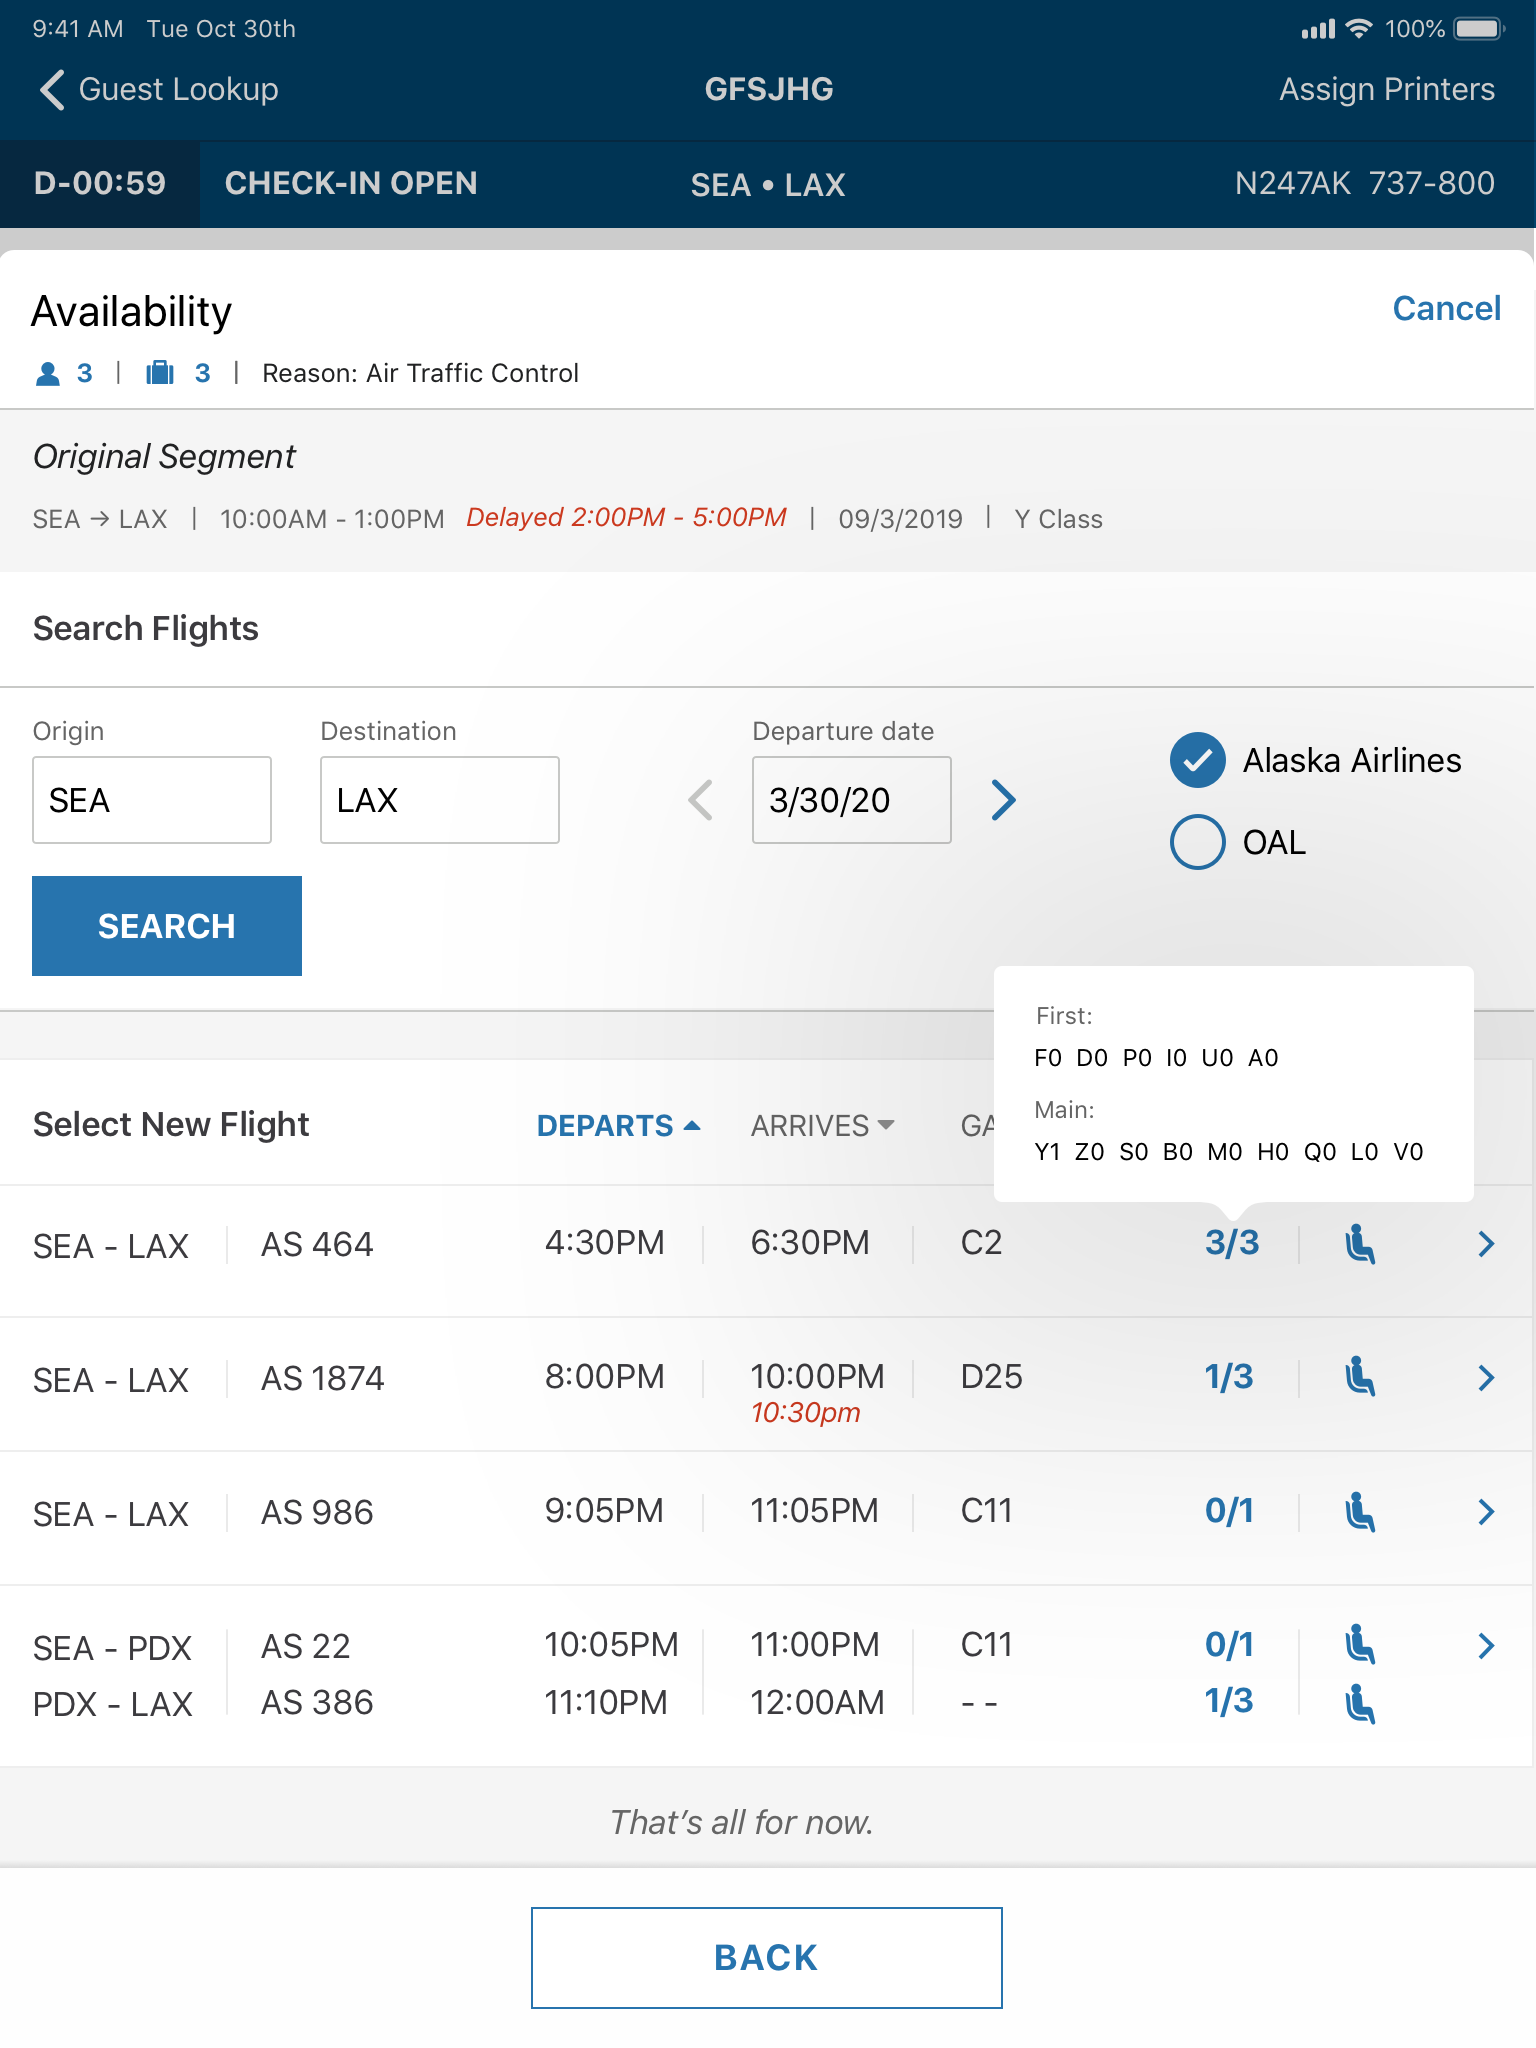1536x2048 pixels.
Task: Tap the 11:10PM departure time
Action: click(x=605, y=1703)
